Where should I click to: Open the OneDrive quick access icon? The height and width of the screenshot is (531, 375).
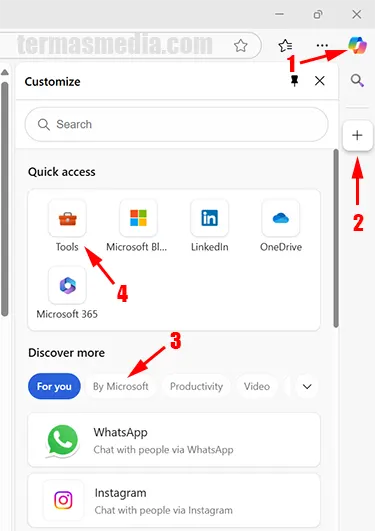pyautogui.click(x=280, y=218)
